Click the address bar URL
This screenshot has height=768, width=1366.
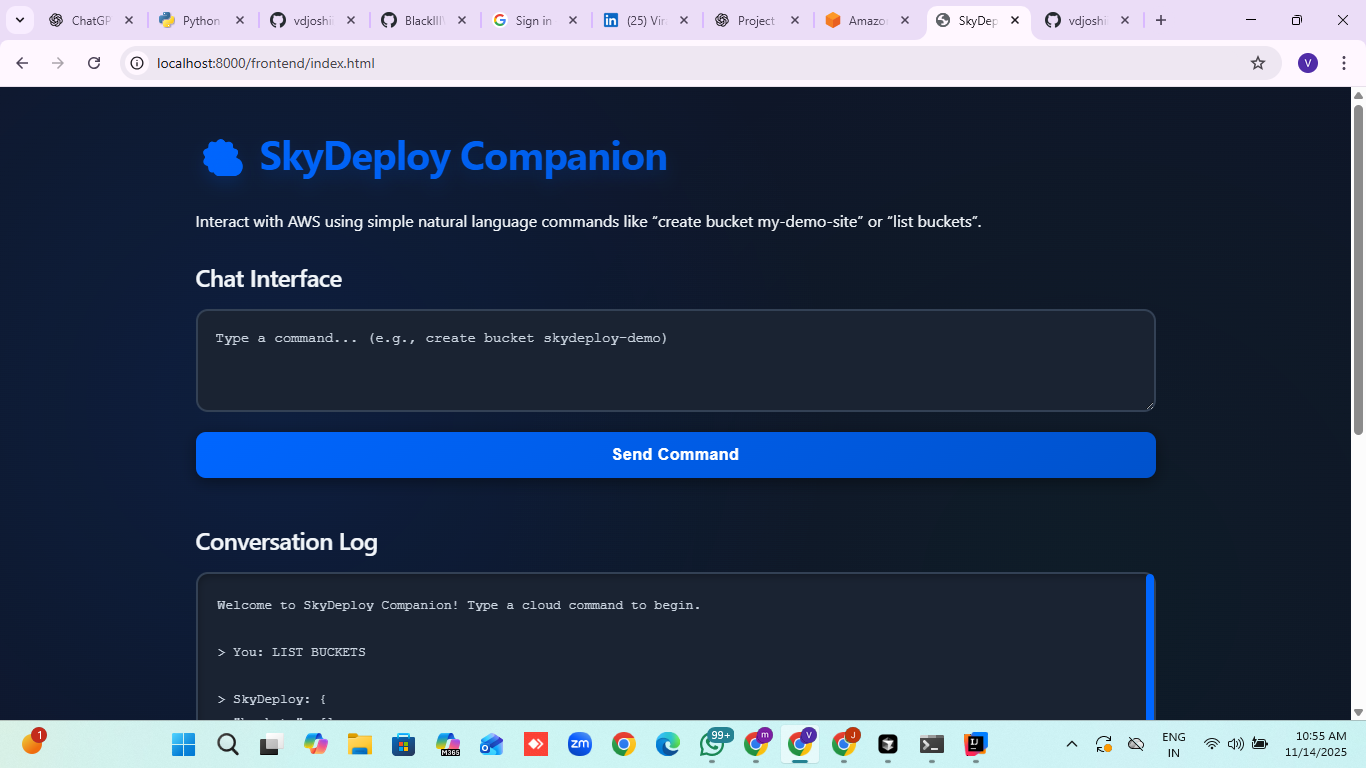coord(266,63)
